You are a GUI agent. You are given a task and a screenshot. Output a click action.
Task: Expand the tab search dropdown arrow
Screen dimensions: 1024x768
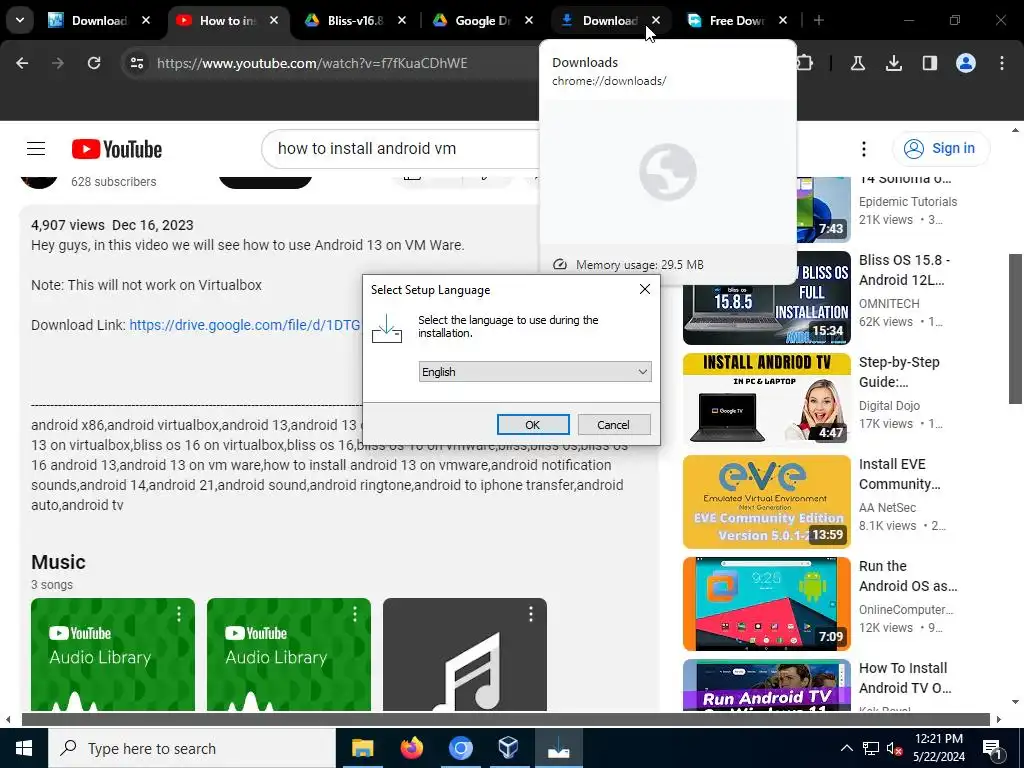(x=20, y=20)
